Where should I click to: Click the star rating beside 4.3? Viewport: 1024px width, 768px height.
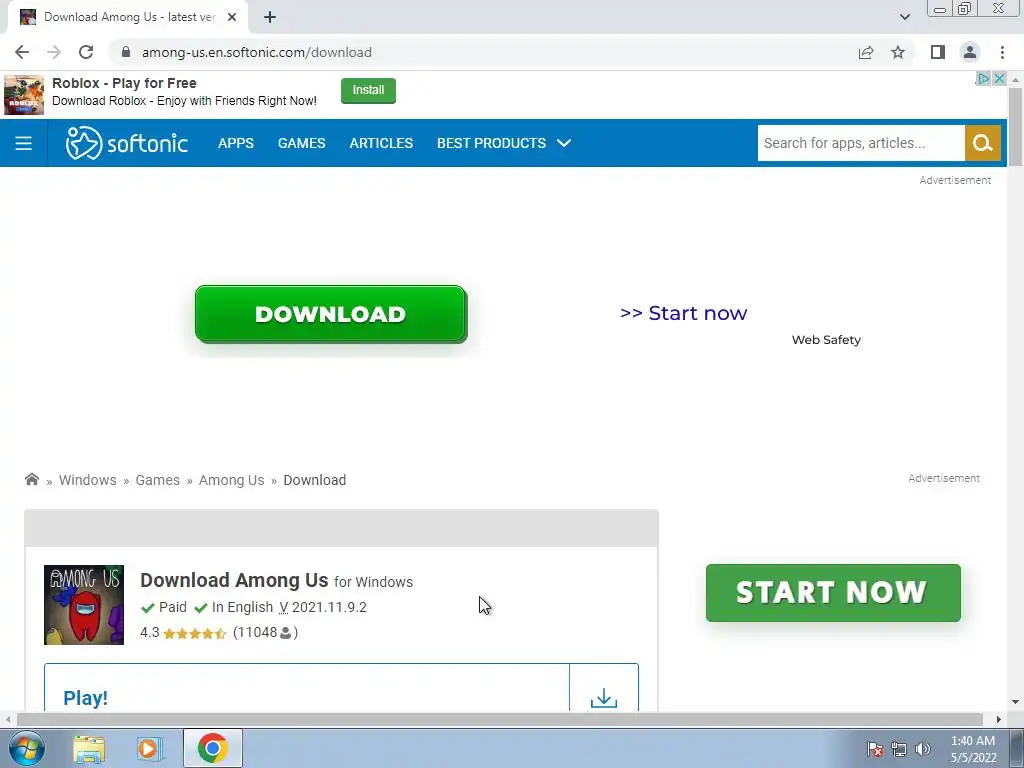click(195, 633)
